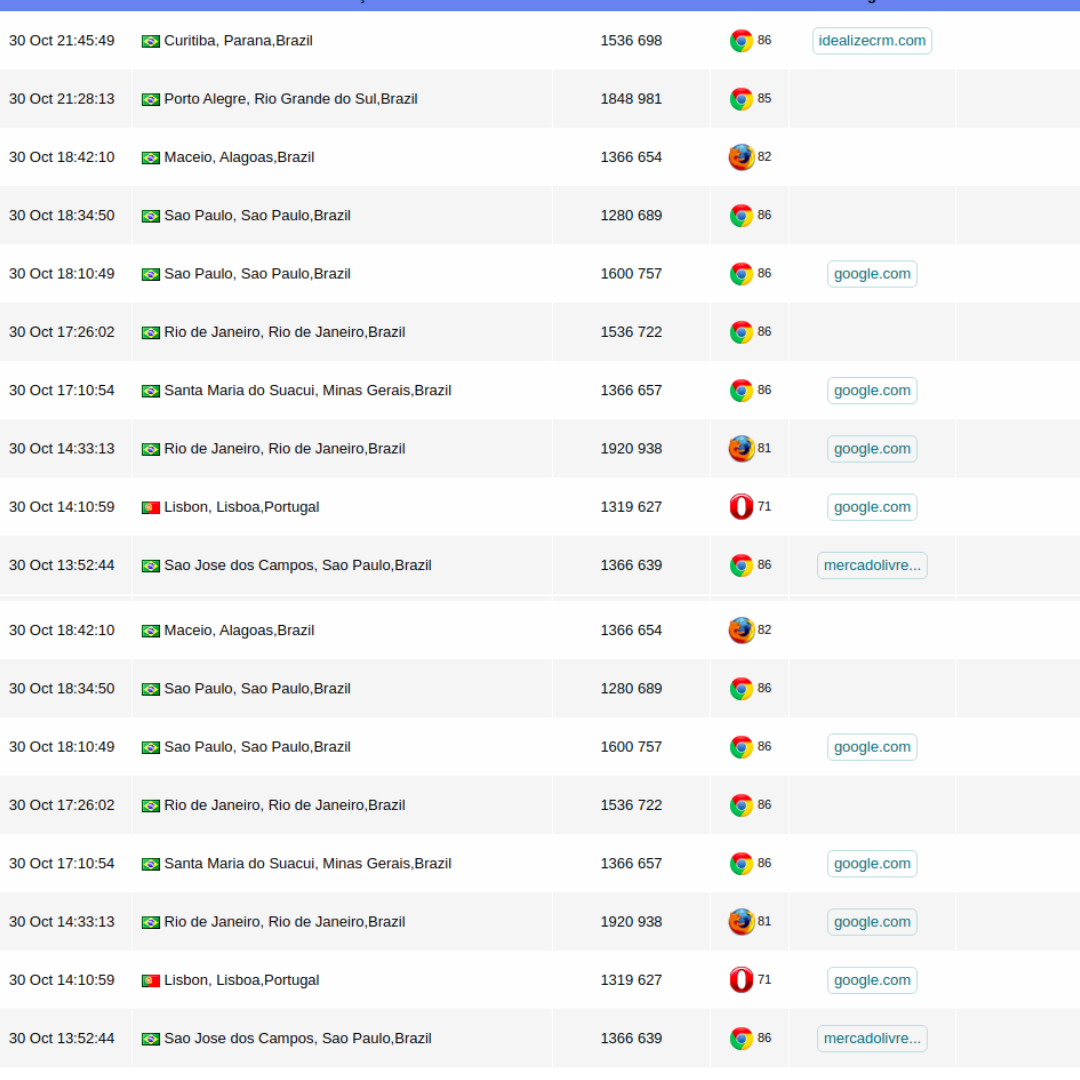Click the Portugal flag in the last Lisbon row
Image resolution: width=1080 pixels, height=1080 pixels.
point(151,981)
